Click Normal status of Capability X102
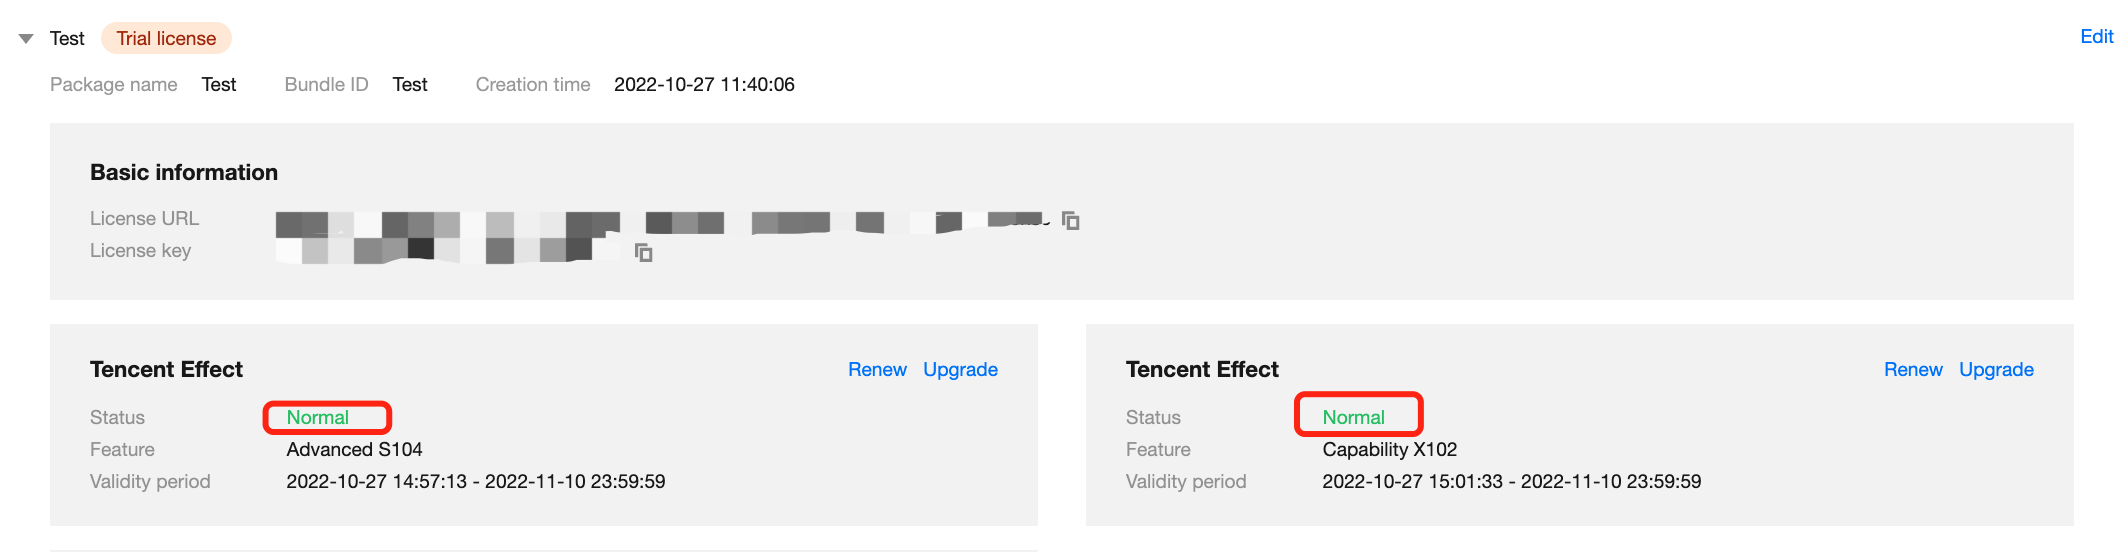Image resolution: width=2114 pixels, height=552 pixels. [x=1354, y=417]
